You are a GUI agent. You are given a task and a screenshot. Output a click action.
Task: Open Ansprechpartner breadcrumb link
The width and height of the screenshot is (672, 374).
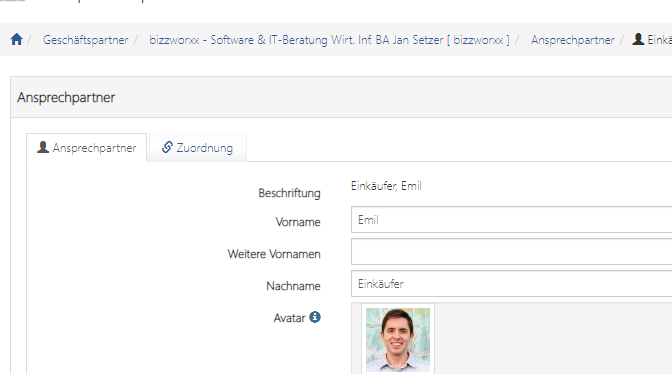click(x=572, y=40)
